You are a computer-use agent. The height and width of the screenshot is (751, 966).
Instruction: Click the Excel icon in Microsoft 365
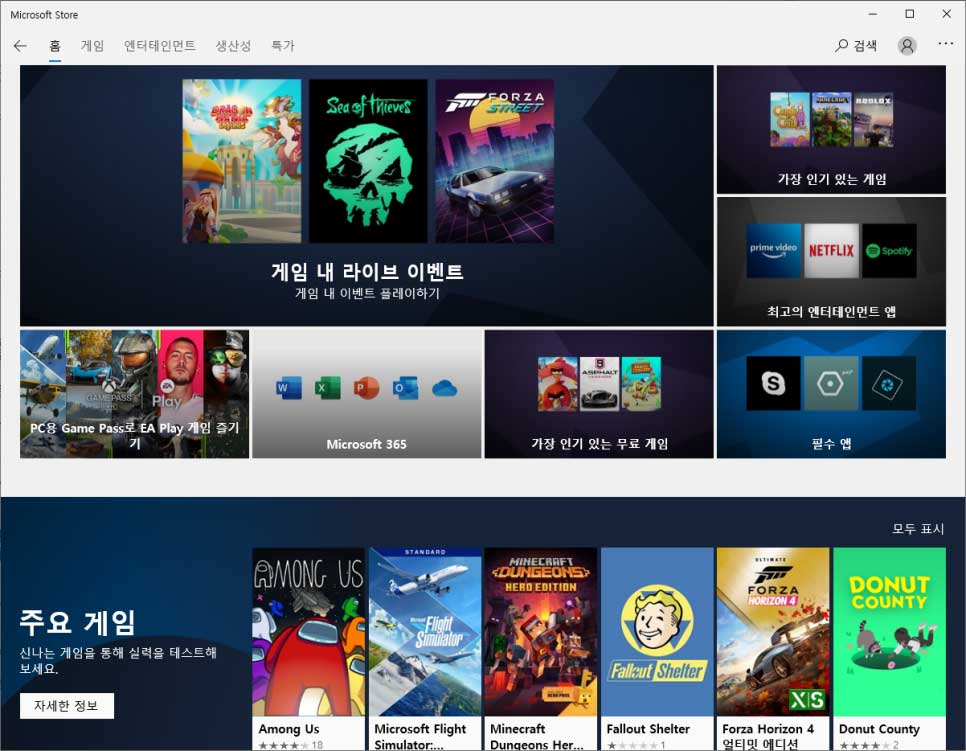coord(327,388)
